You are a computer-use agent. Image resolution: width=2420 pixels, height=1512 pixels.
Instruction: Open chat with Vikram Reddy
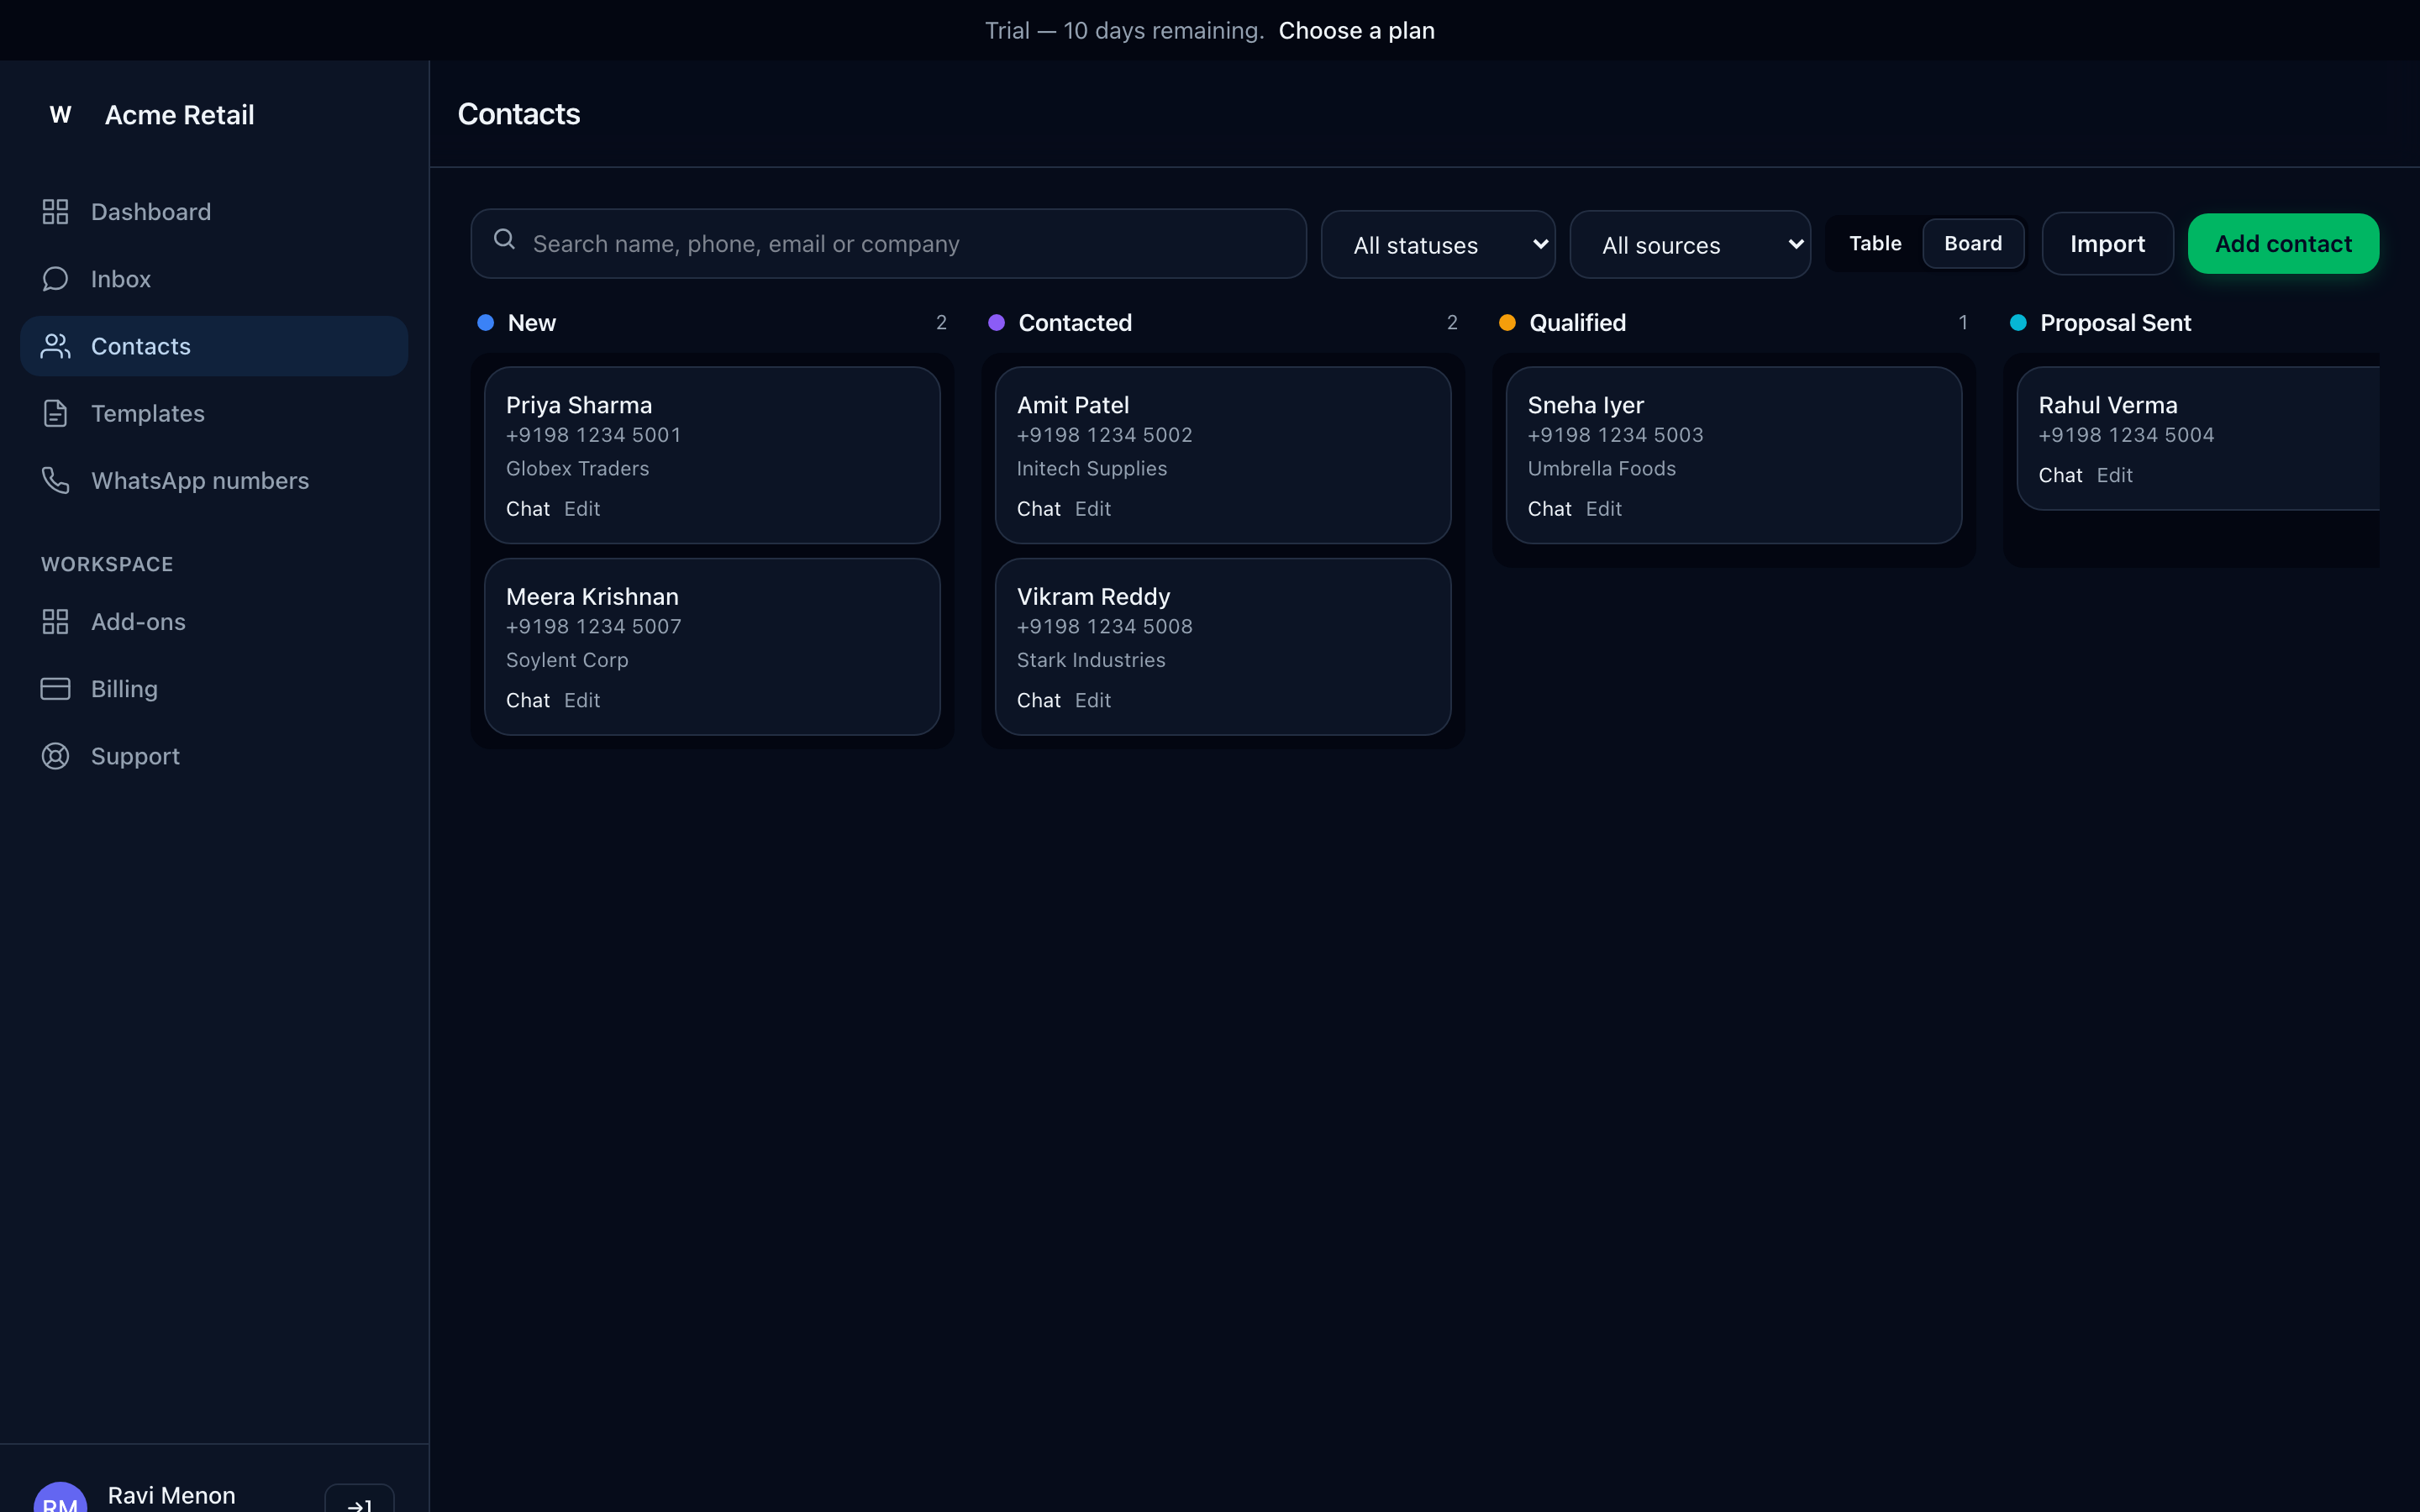click(1038, 701)
